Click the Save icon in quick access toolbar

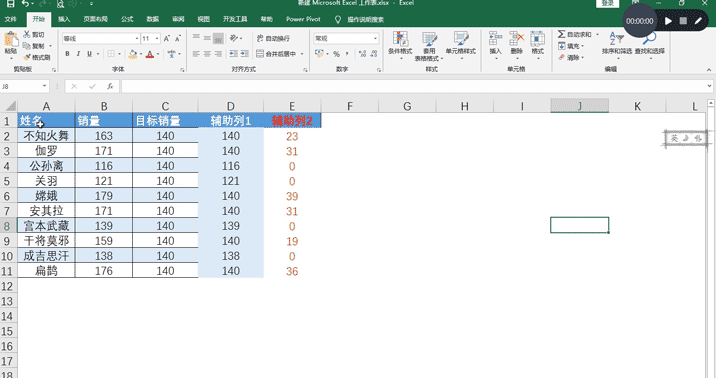coord(10,3)
